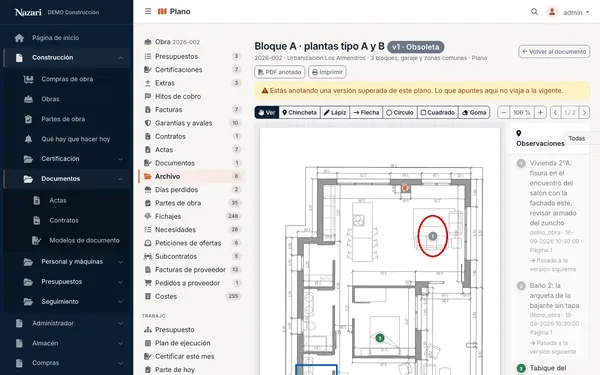Select the Círculo tool

point(400,112)
